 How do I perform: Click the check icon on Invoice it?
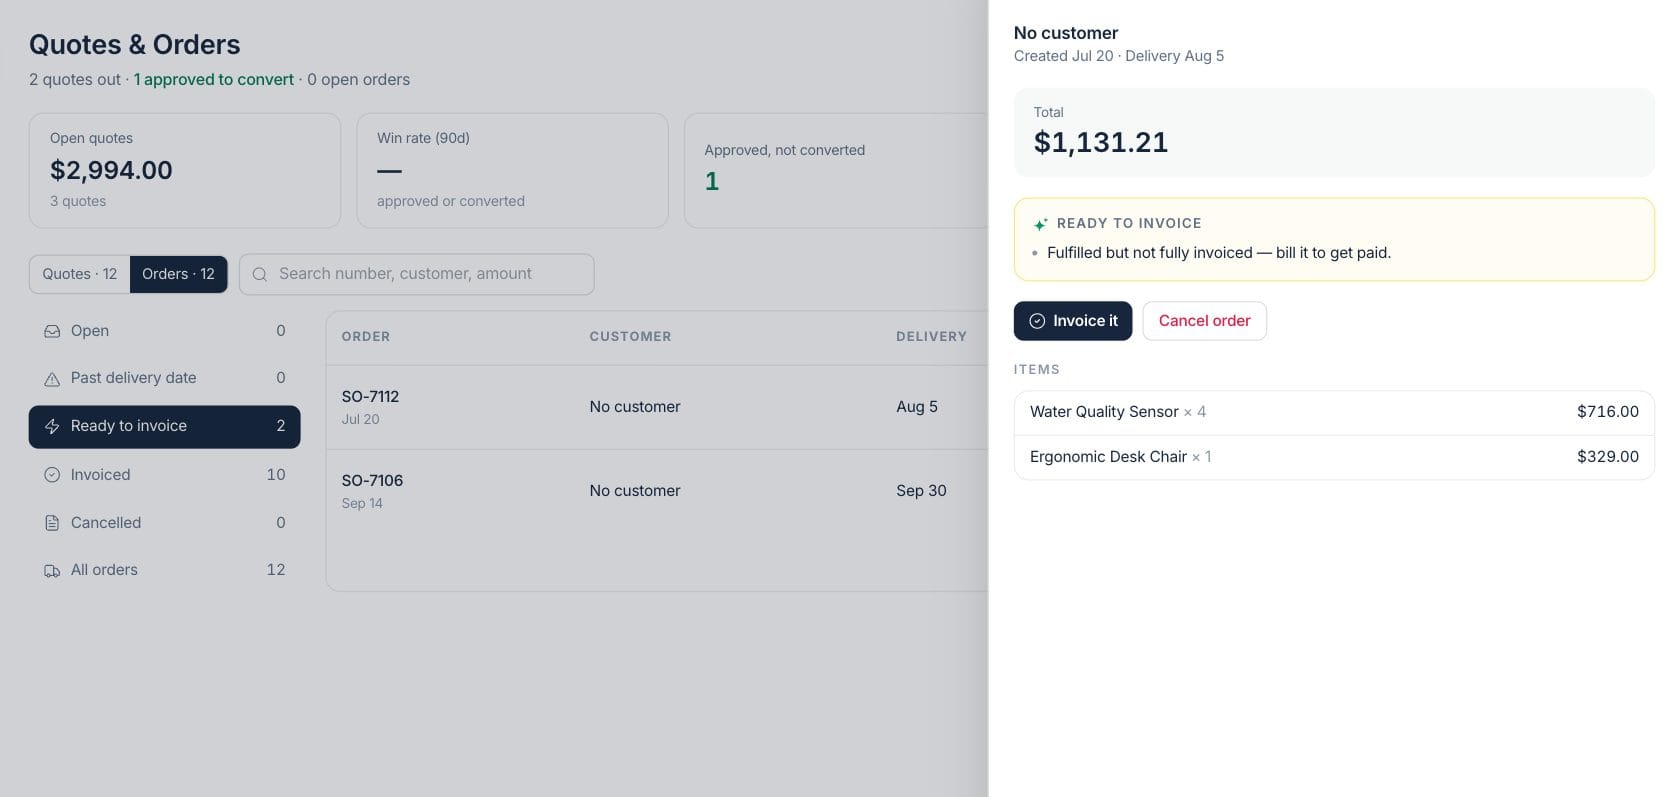point(1037,321)
